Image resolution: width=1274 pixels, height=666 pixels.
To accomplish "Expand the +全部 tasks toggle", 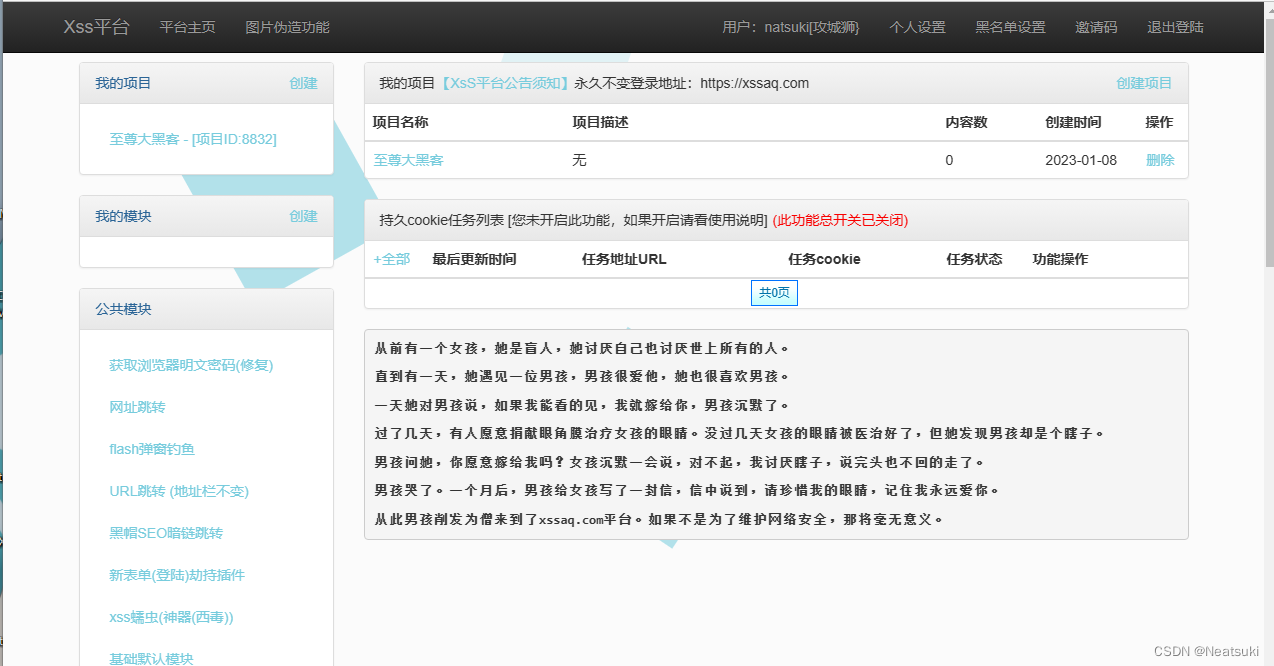I will coord(391,259).
